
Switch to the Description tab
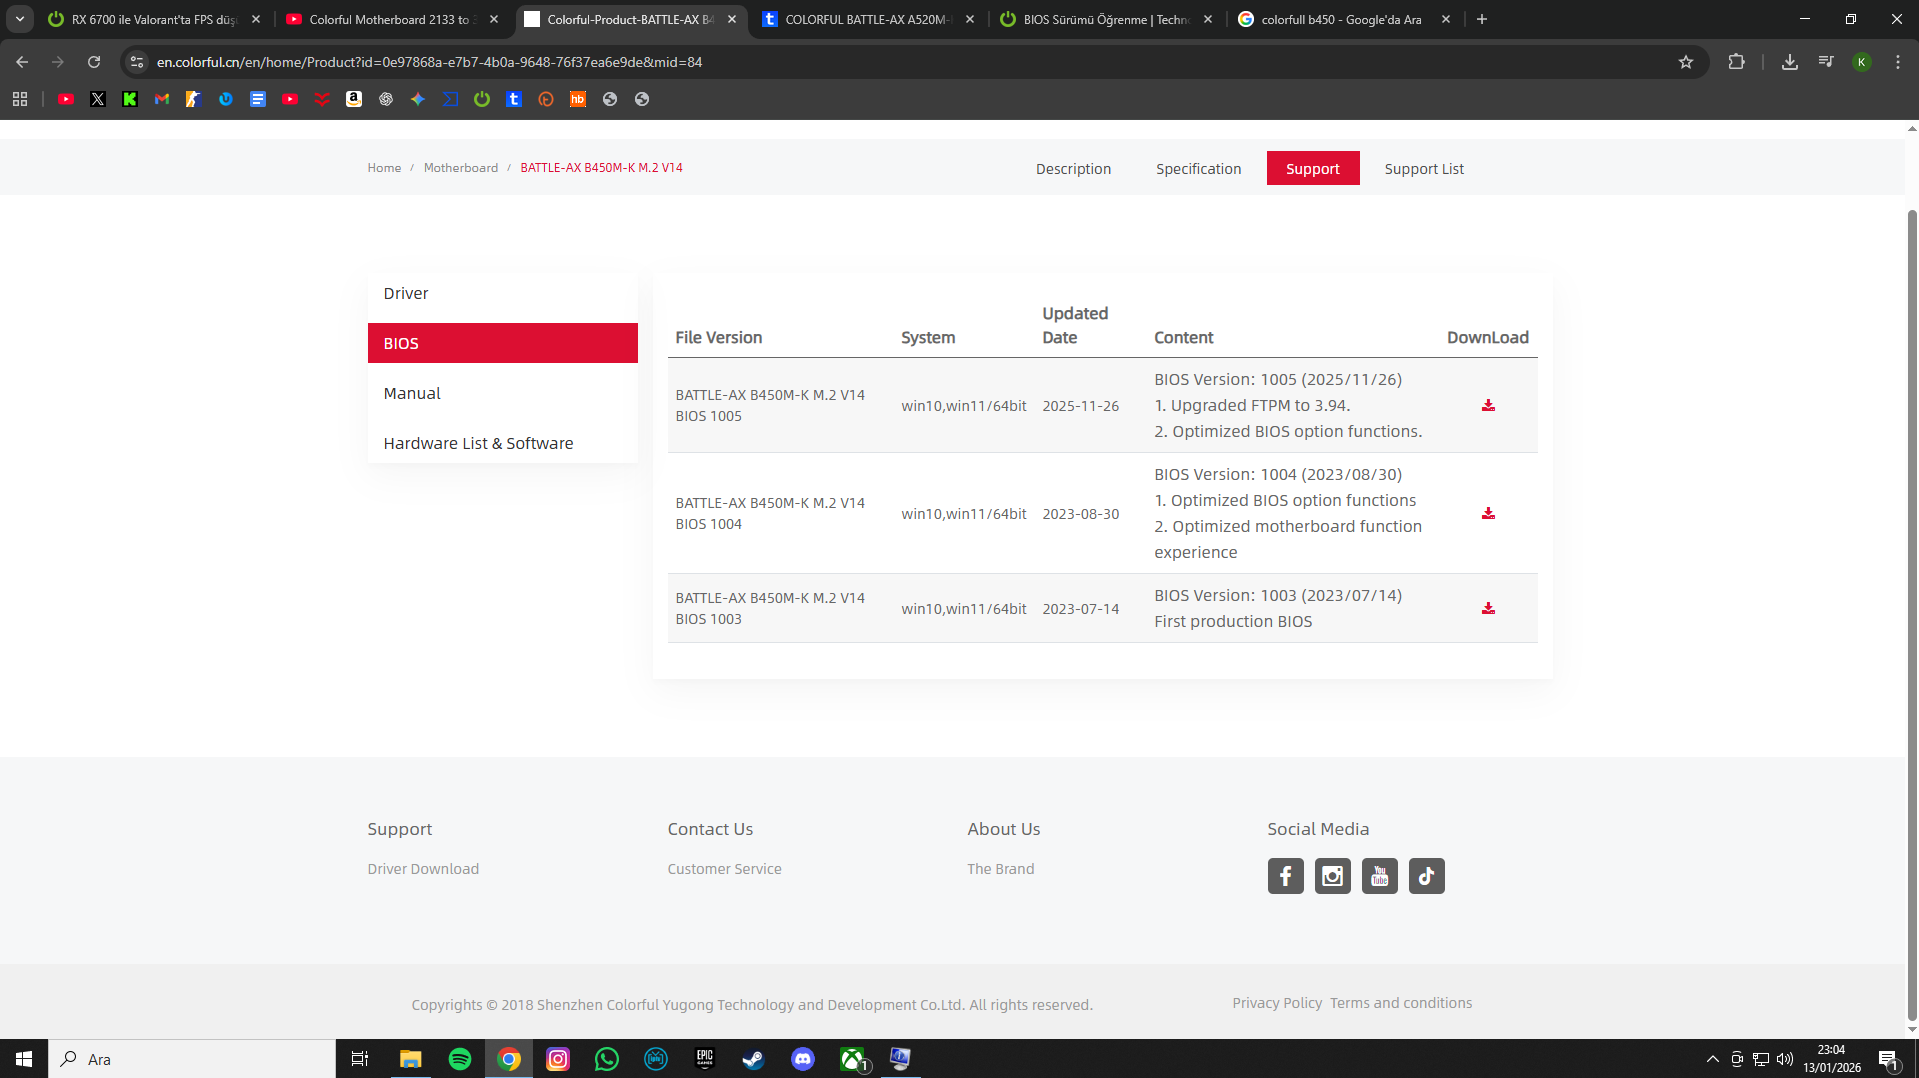coord(1073,169)
